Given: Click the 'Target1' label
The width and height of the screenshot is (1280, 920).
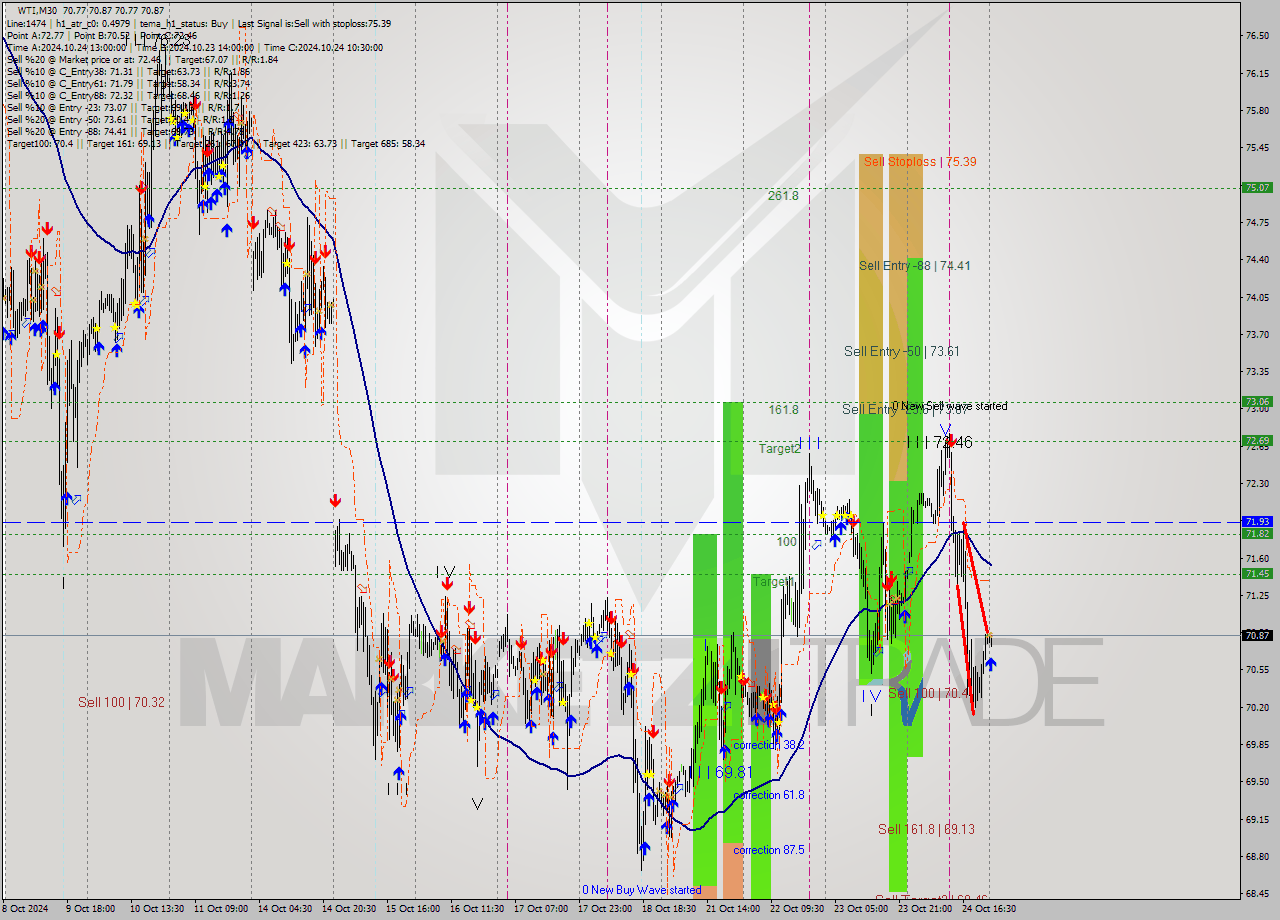Looking at the screenshot, I should (773, 581).
